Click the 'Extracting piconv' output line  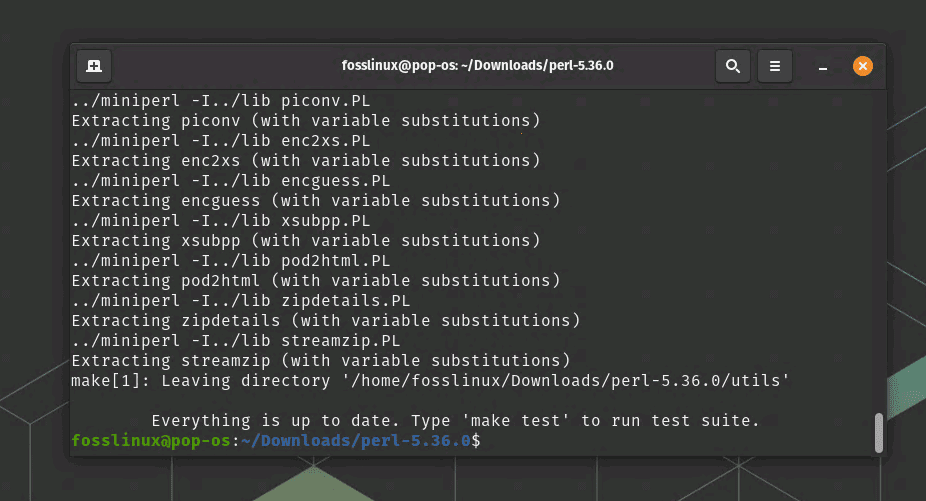pos(306,121)
